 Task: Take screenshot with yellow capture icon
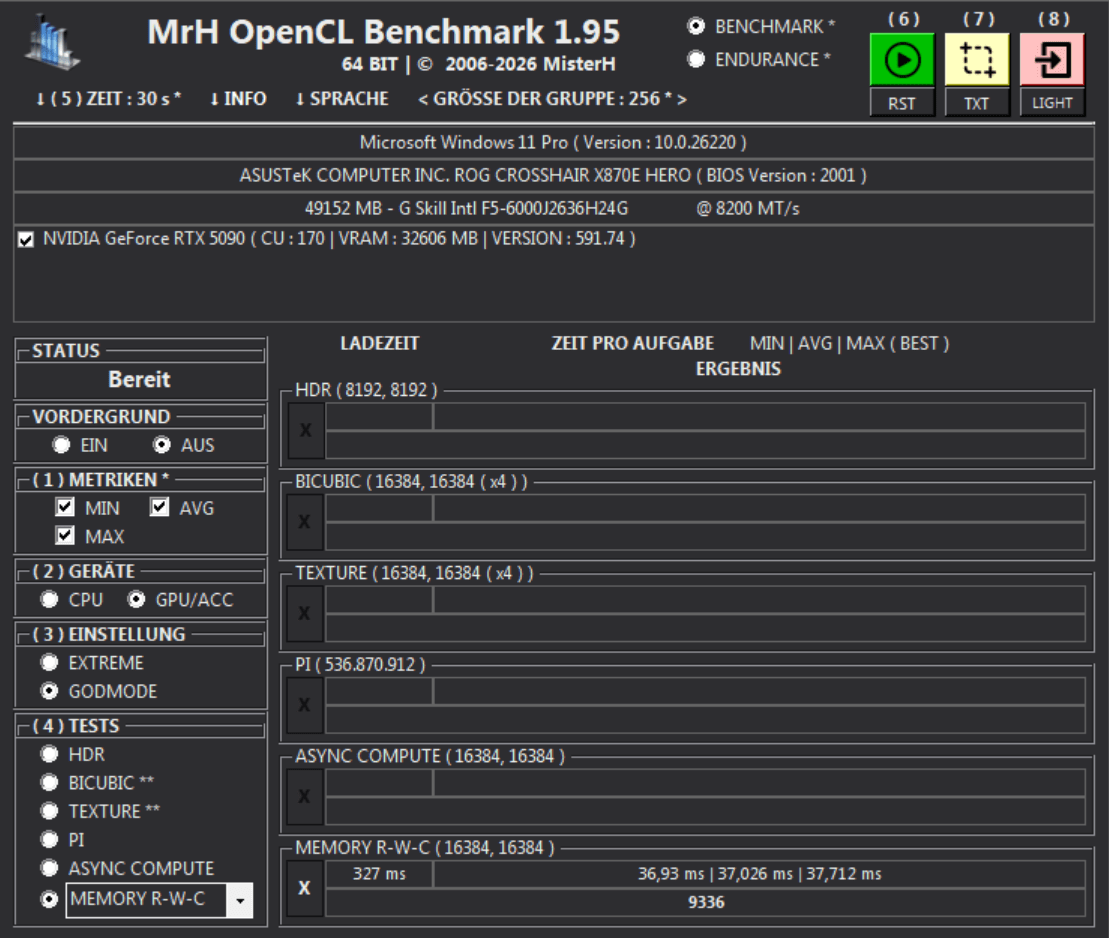977,60
